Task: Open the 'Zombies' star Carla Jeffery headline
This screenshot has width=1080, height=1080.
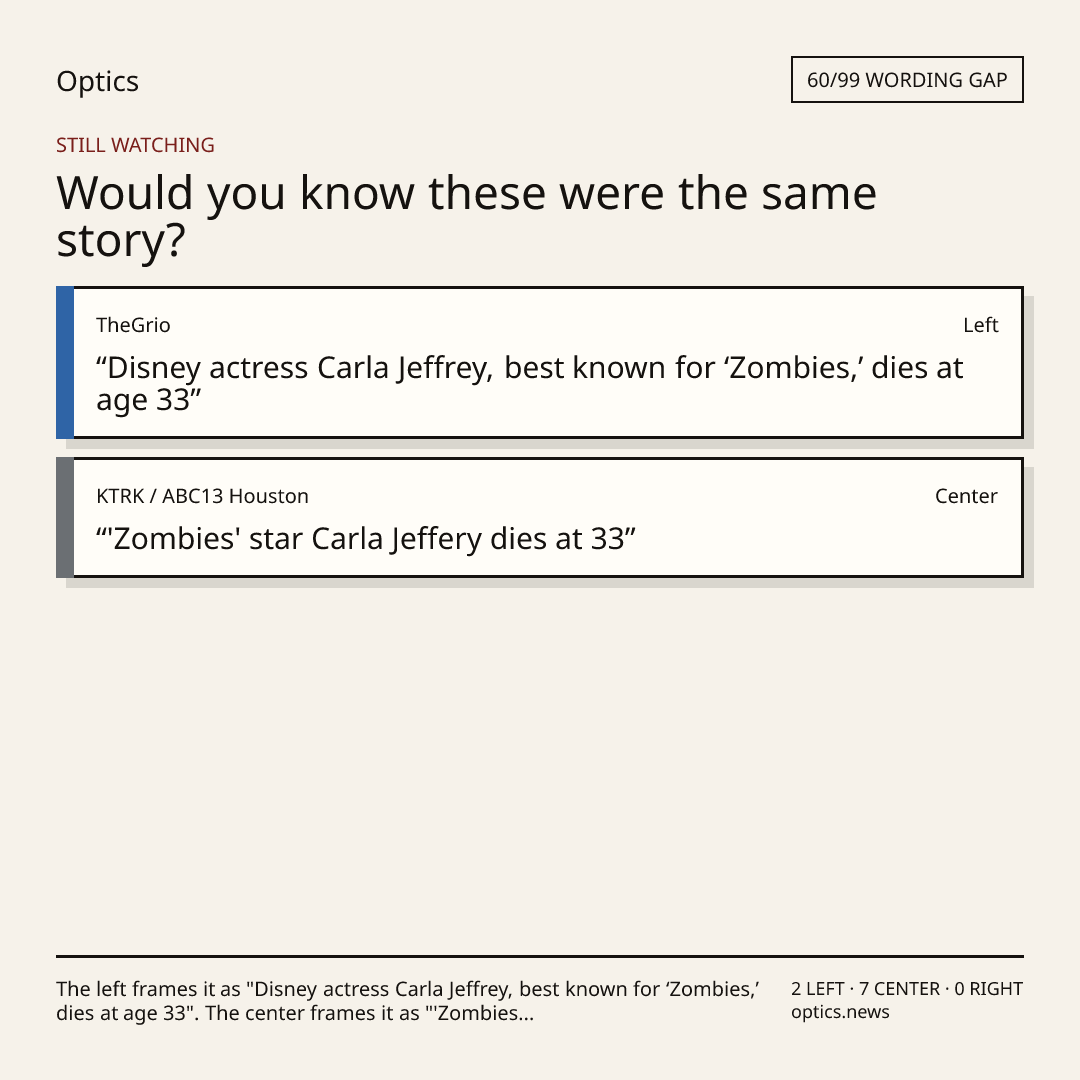Action: coord(366,539)
